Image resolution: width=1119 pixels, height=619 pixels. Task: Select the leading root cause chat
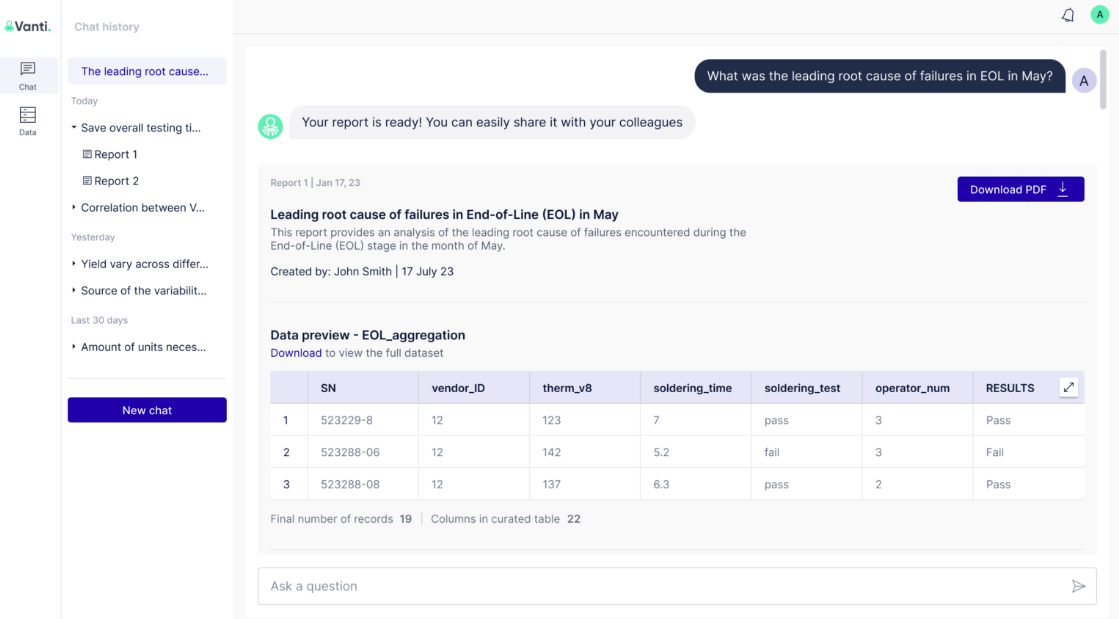146,71
